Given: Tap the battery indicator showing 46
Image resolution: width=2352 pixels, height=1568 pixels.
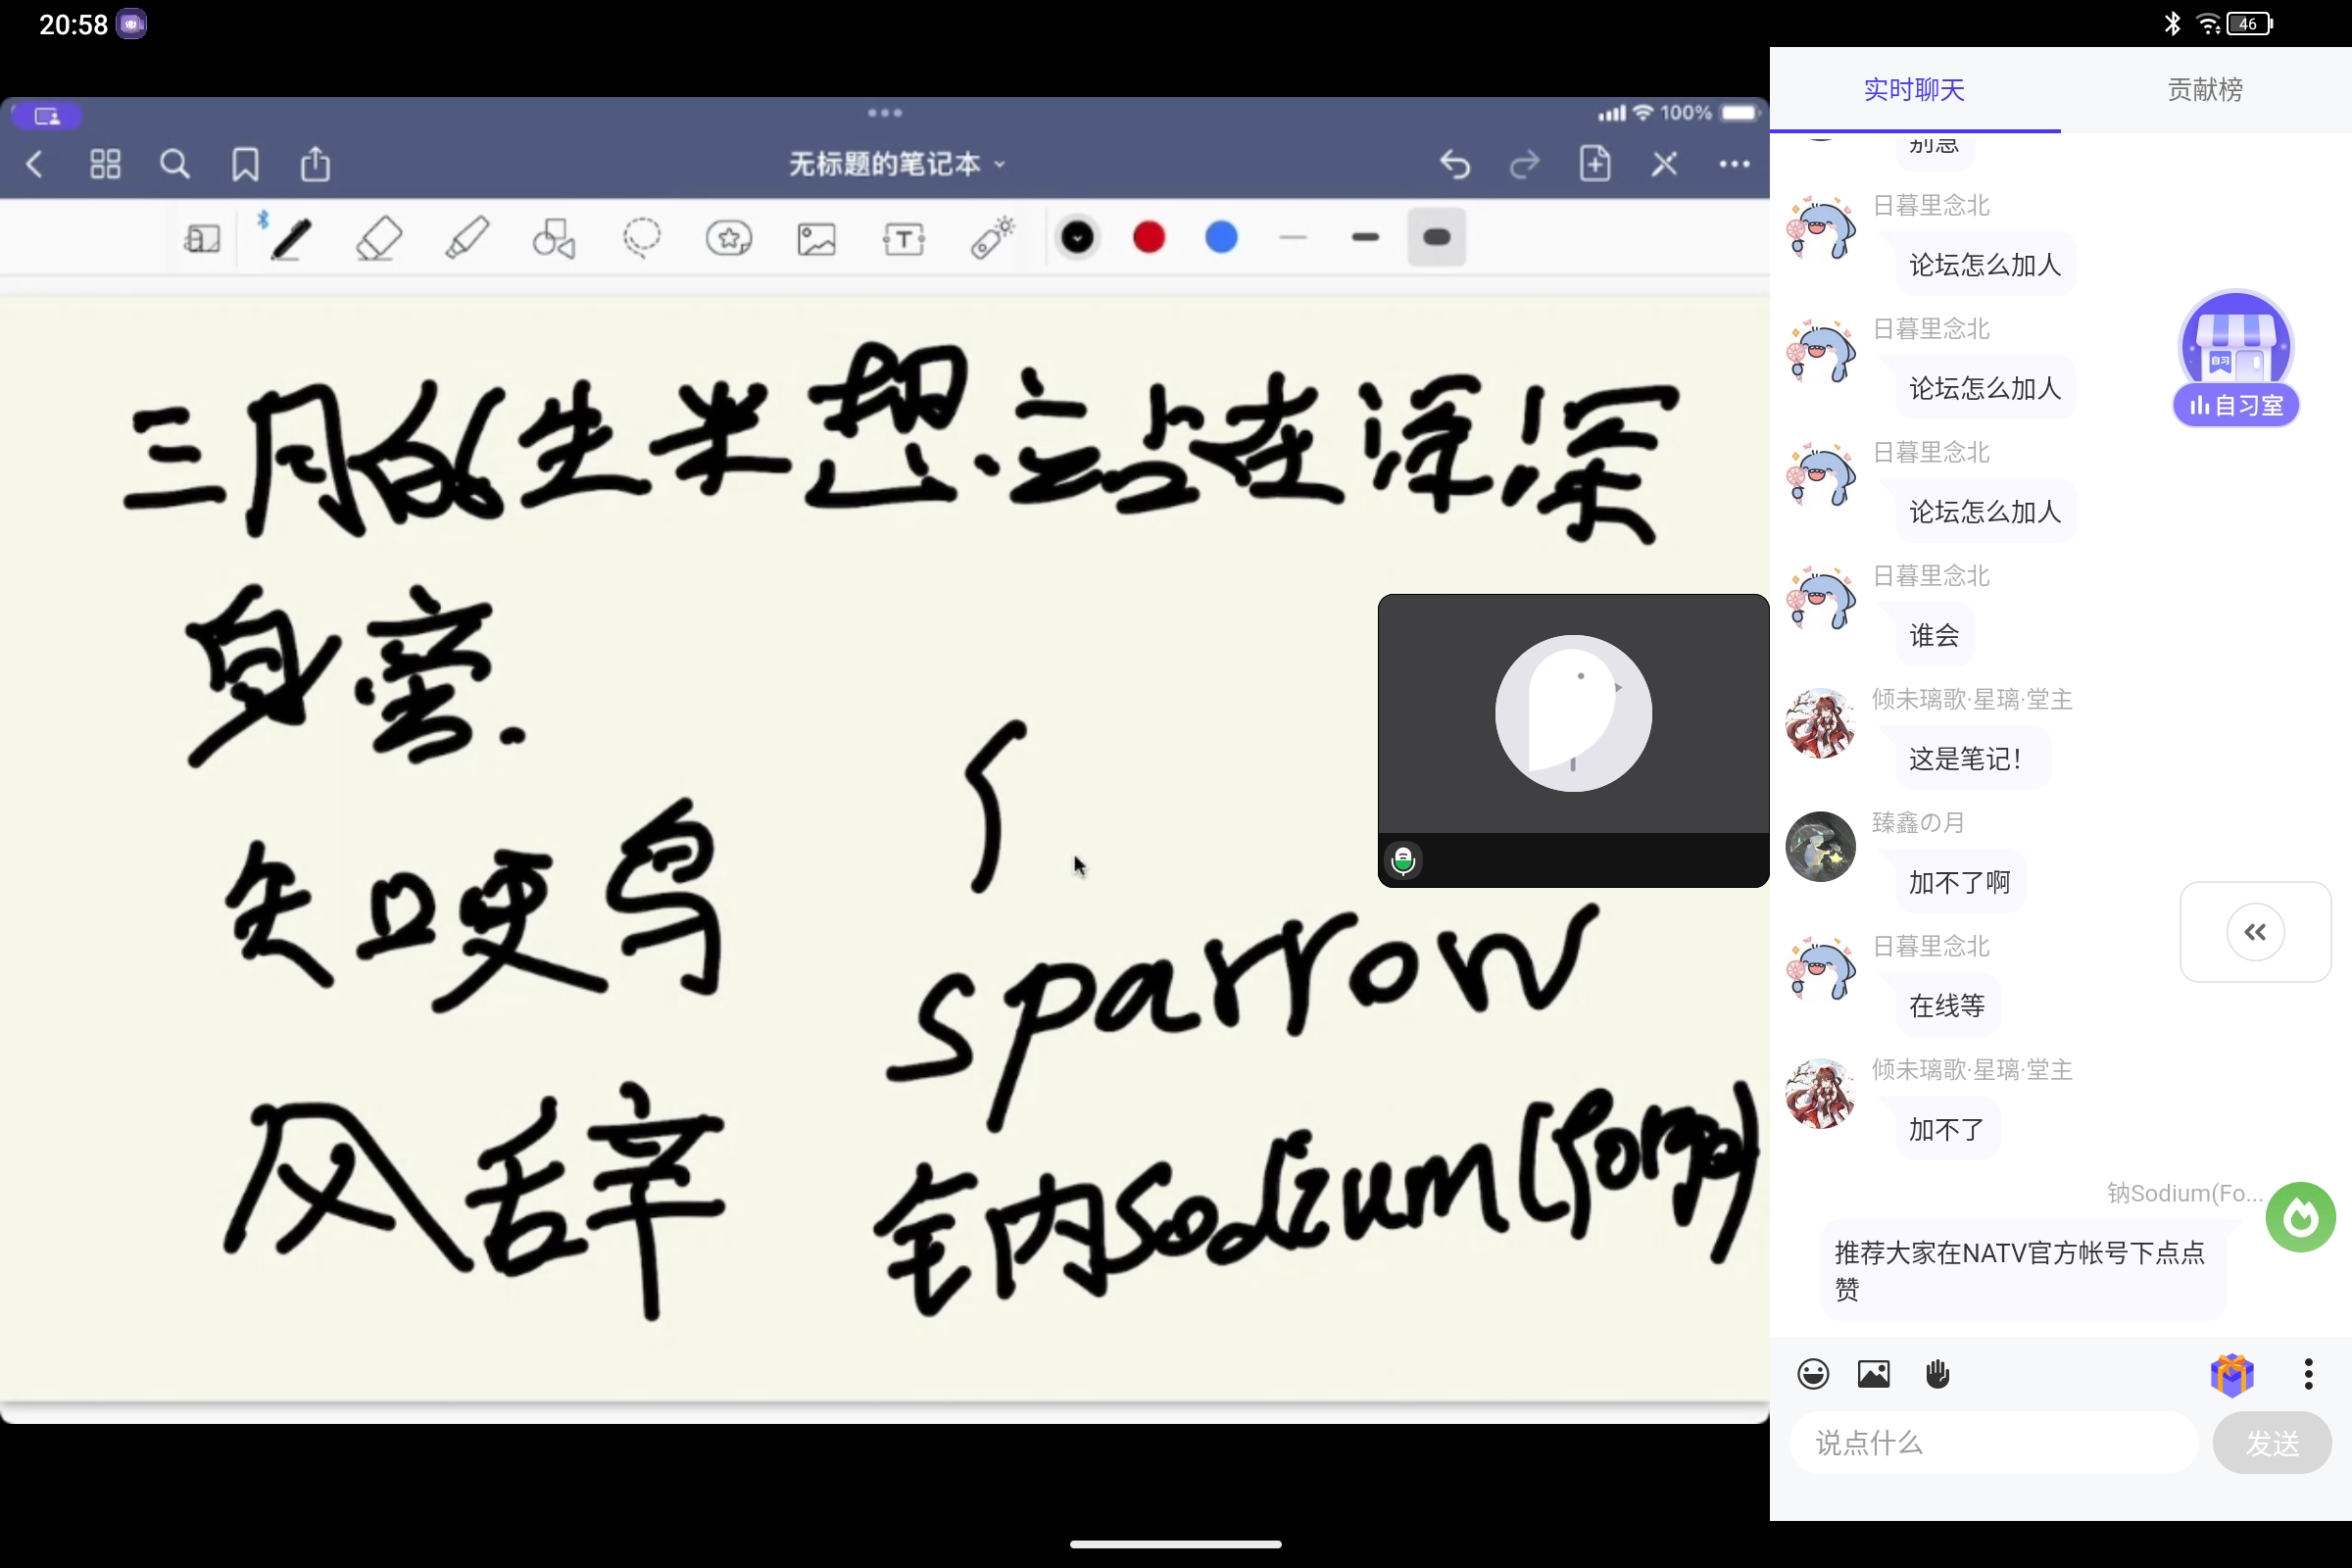Looking at the screenshot, I should click(2250, 24).
